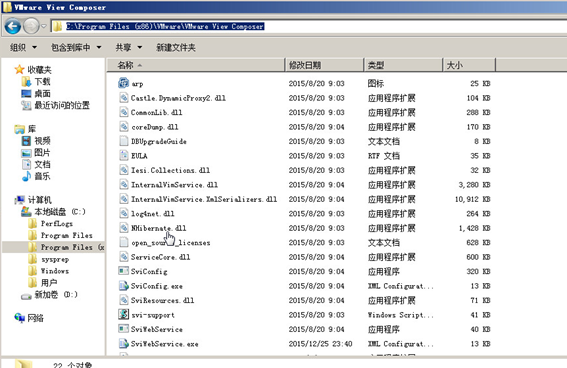567x368 pixels.
Task: Select the log4net.dll file icon
Action: [x=124, y=213]
